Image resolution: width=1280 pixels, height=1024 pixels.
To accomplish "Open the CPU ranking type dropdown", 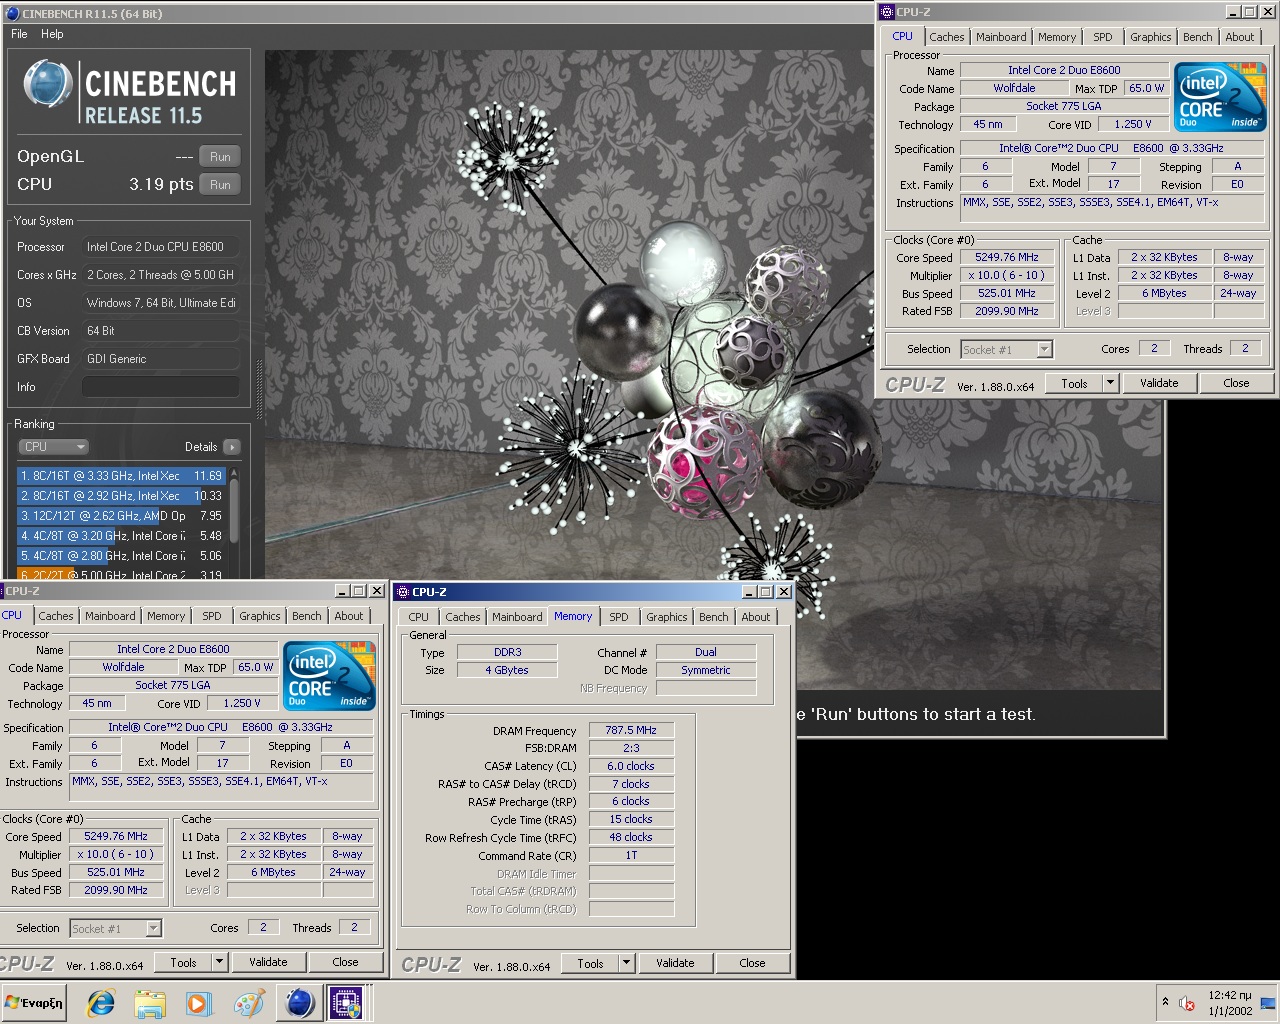I will [53, 447].
